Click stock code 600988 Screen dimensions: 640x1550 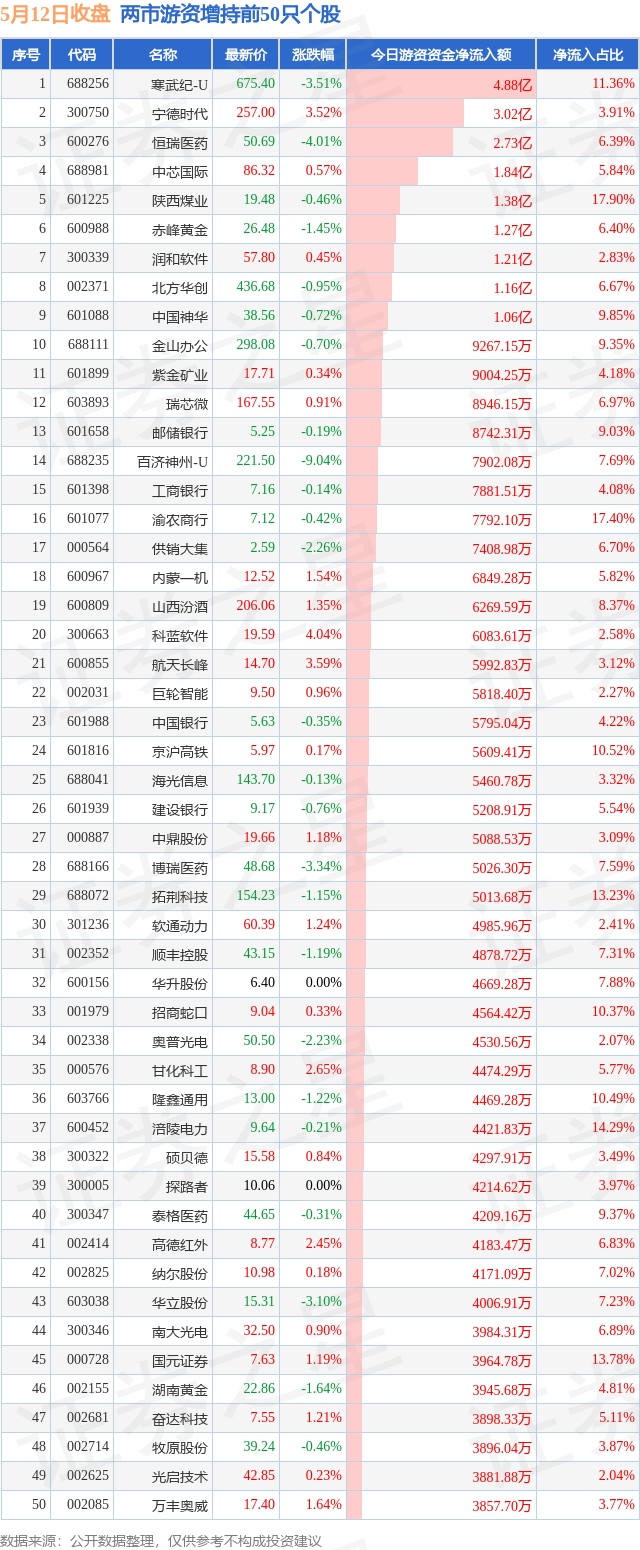(88, 229)
